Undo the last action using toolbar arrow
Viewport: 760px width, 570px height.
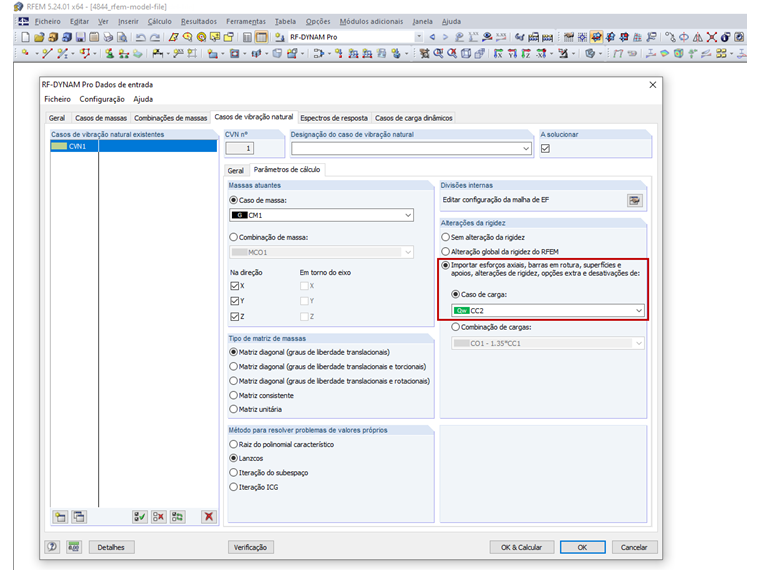point(141,37)
